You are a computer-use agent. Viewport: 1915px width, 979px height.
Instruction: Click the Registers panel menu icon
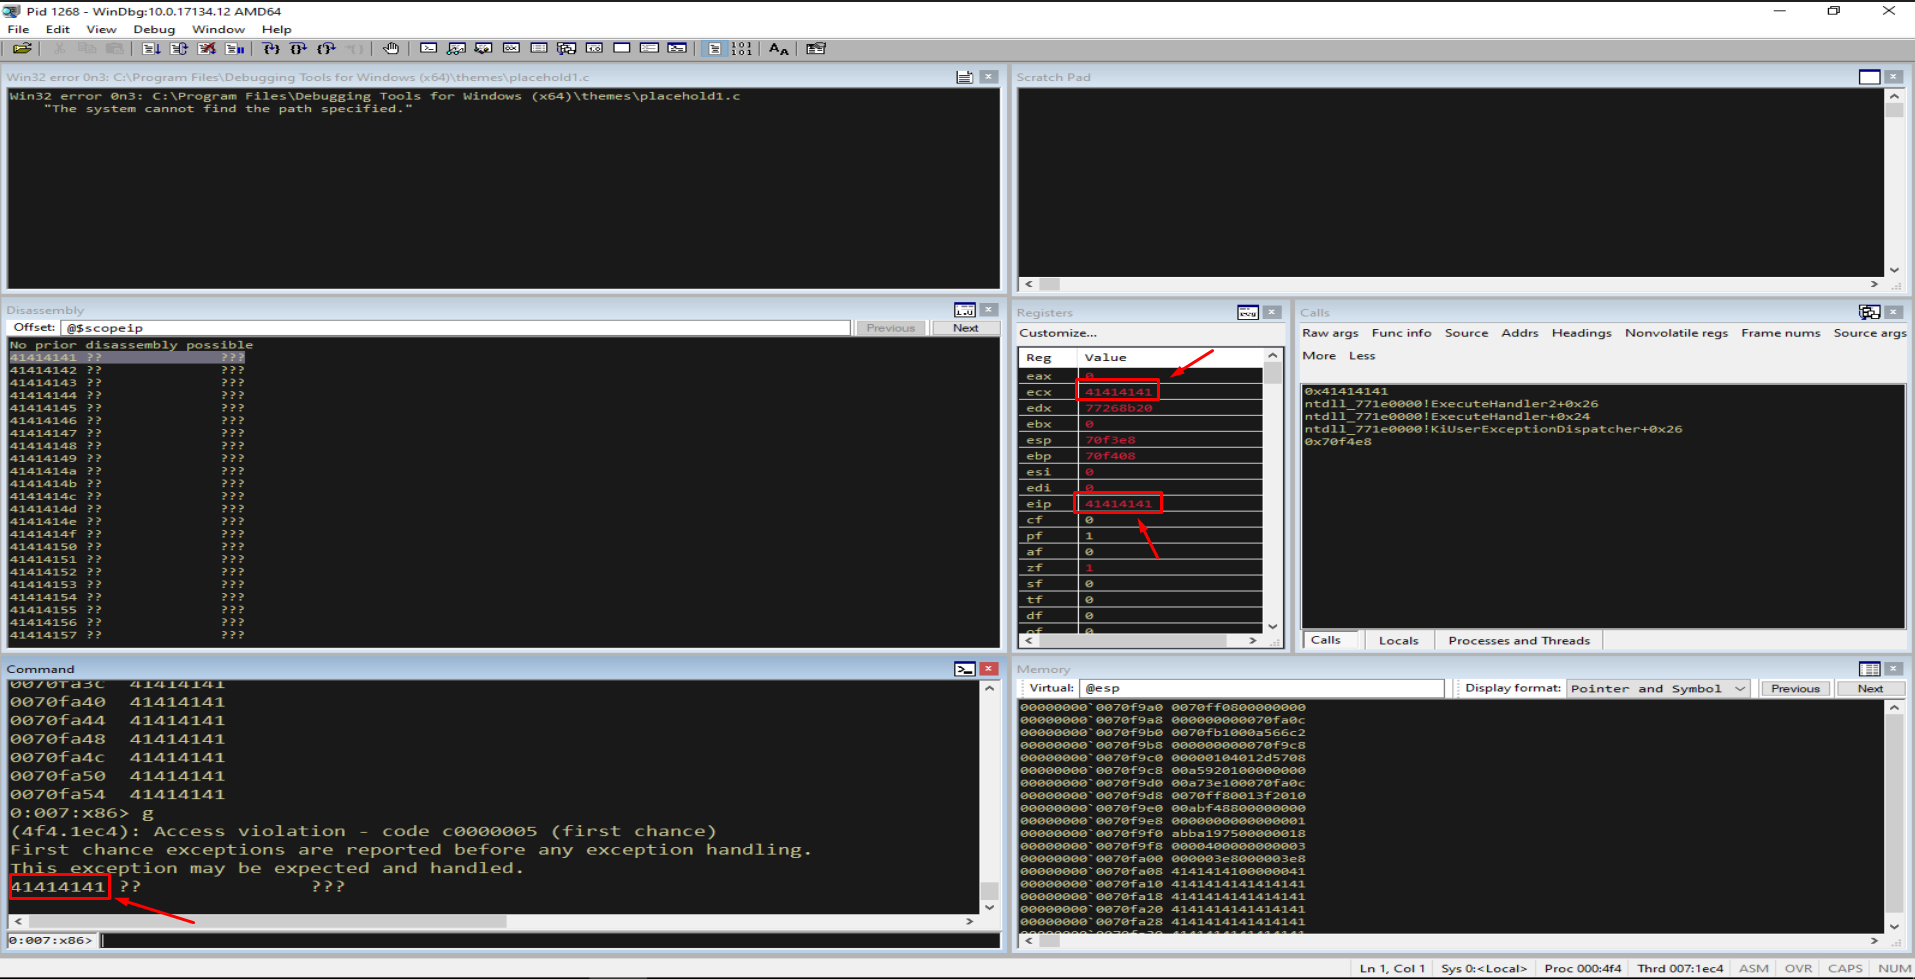(1248, 312)
